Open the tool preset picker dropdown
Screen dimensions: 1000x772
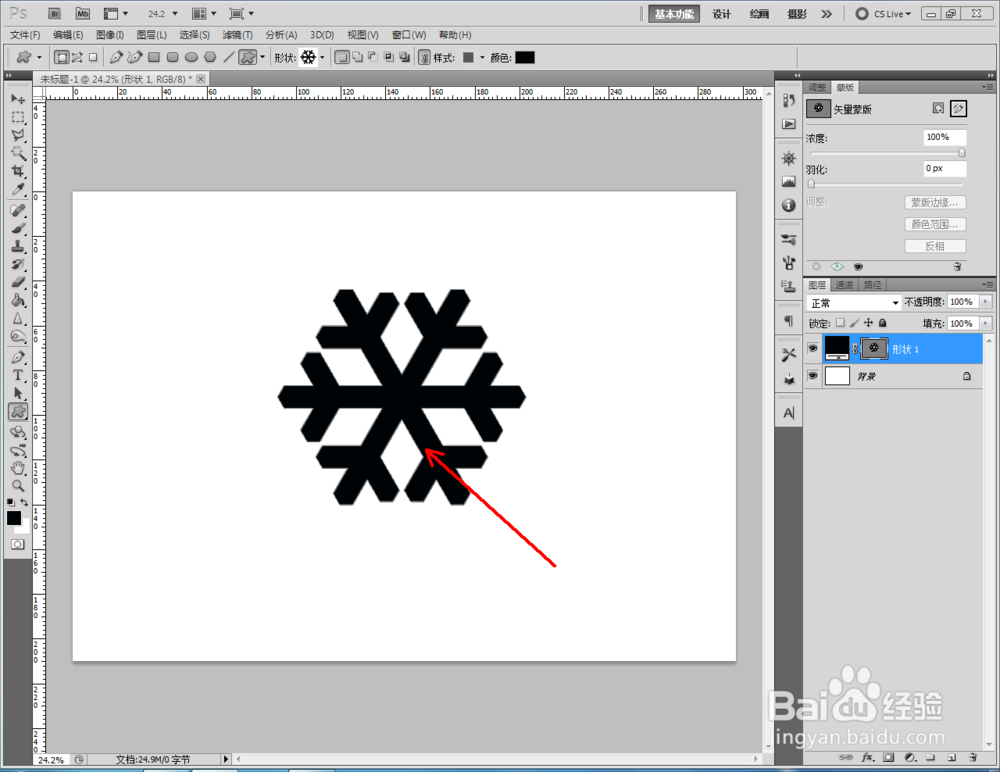pos(40,57)
